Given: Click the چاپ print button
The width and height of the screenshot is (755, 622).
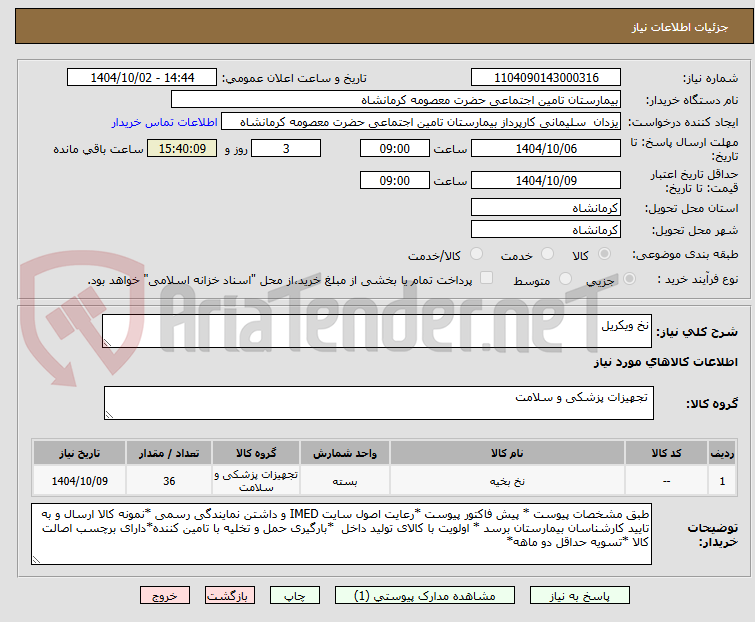Looking at the screenshot, I should tap(295, 596).
